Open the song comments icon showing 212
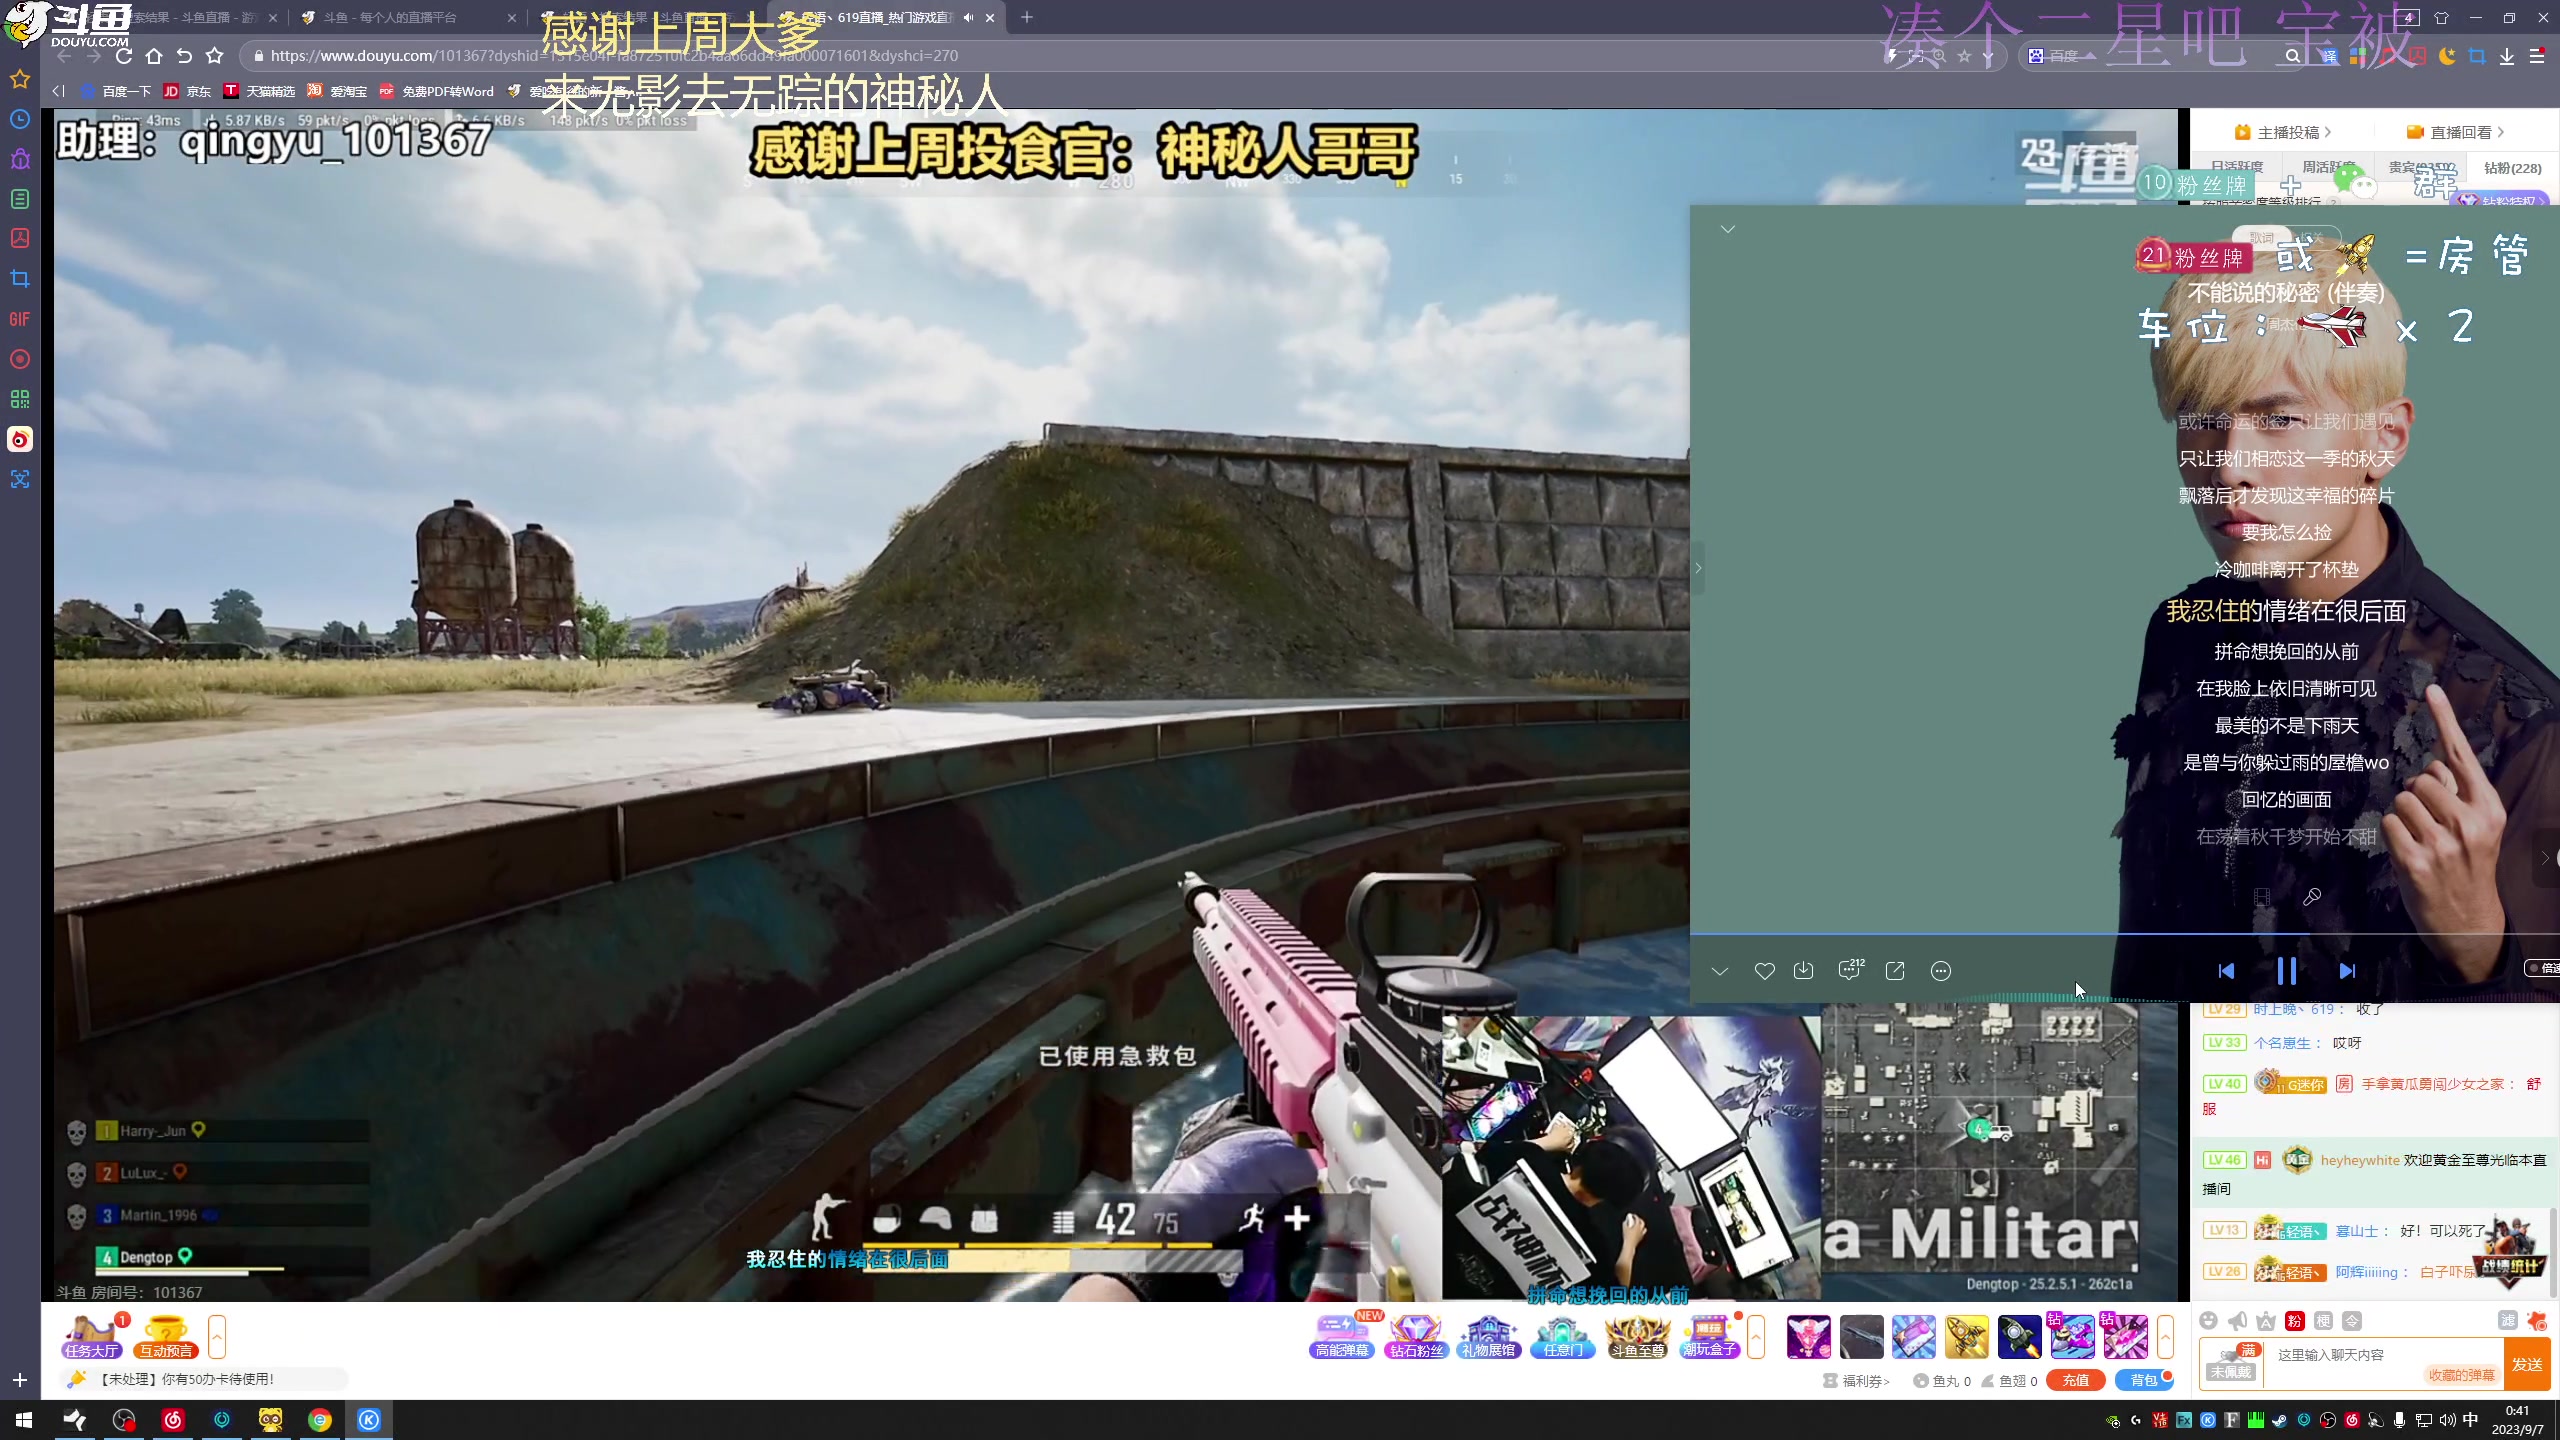Viewport: 2560px width, 1440px height. 1850,970
